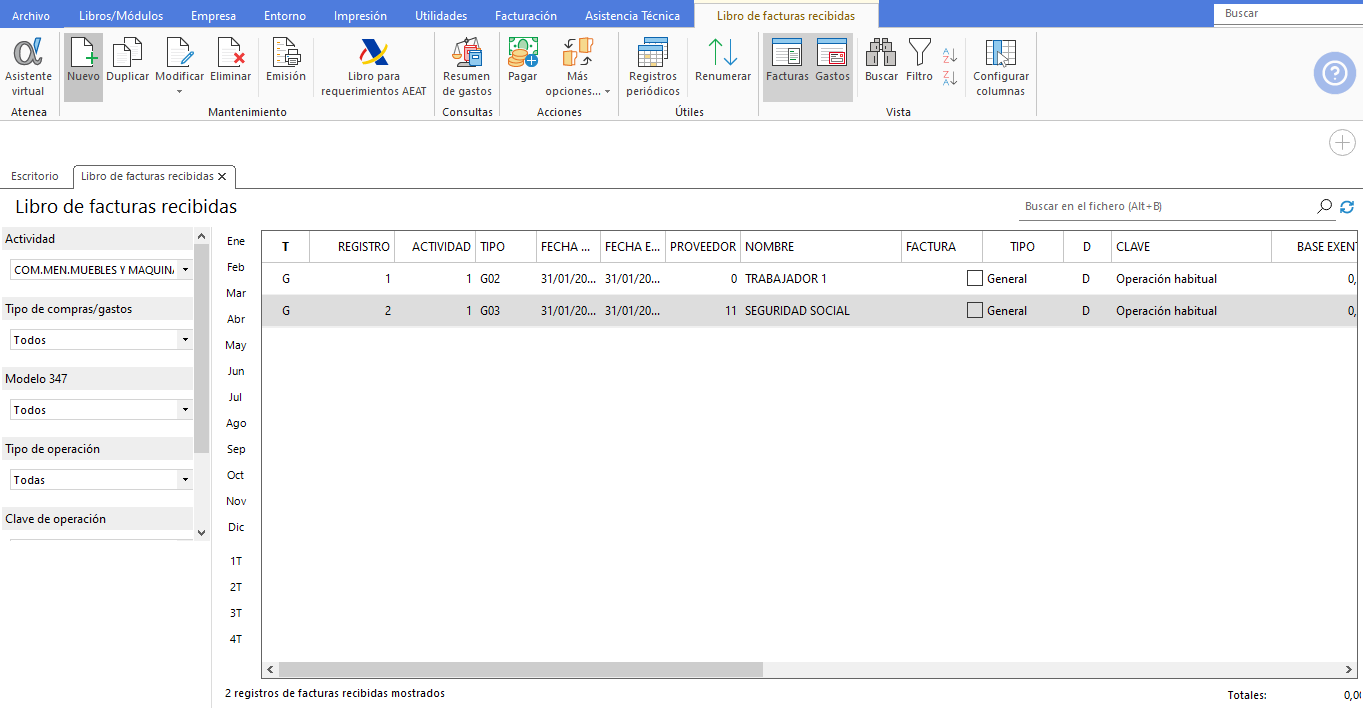The height and width of the screenshot is (708, 1363).
Task: Switch to Utilidades ribbon tab
Action: click(x=441, y=16)
